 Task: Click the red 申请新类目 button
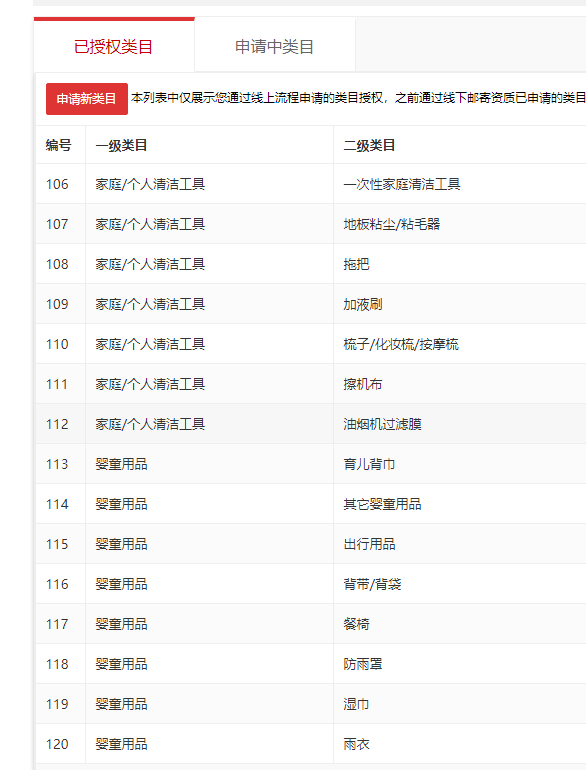[87, 99]
